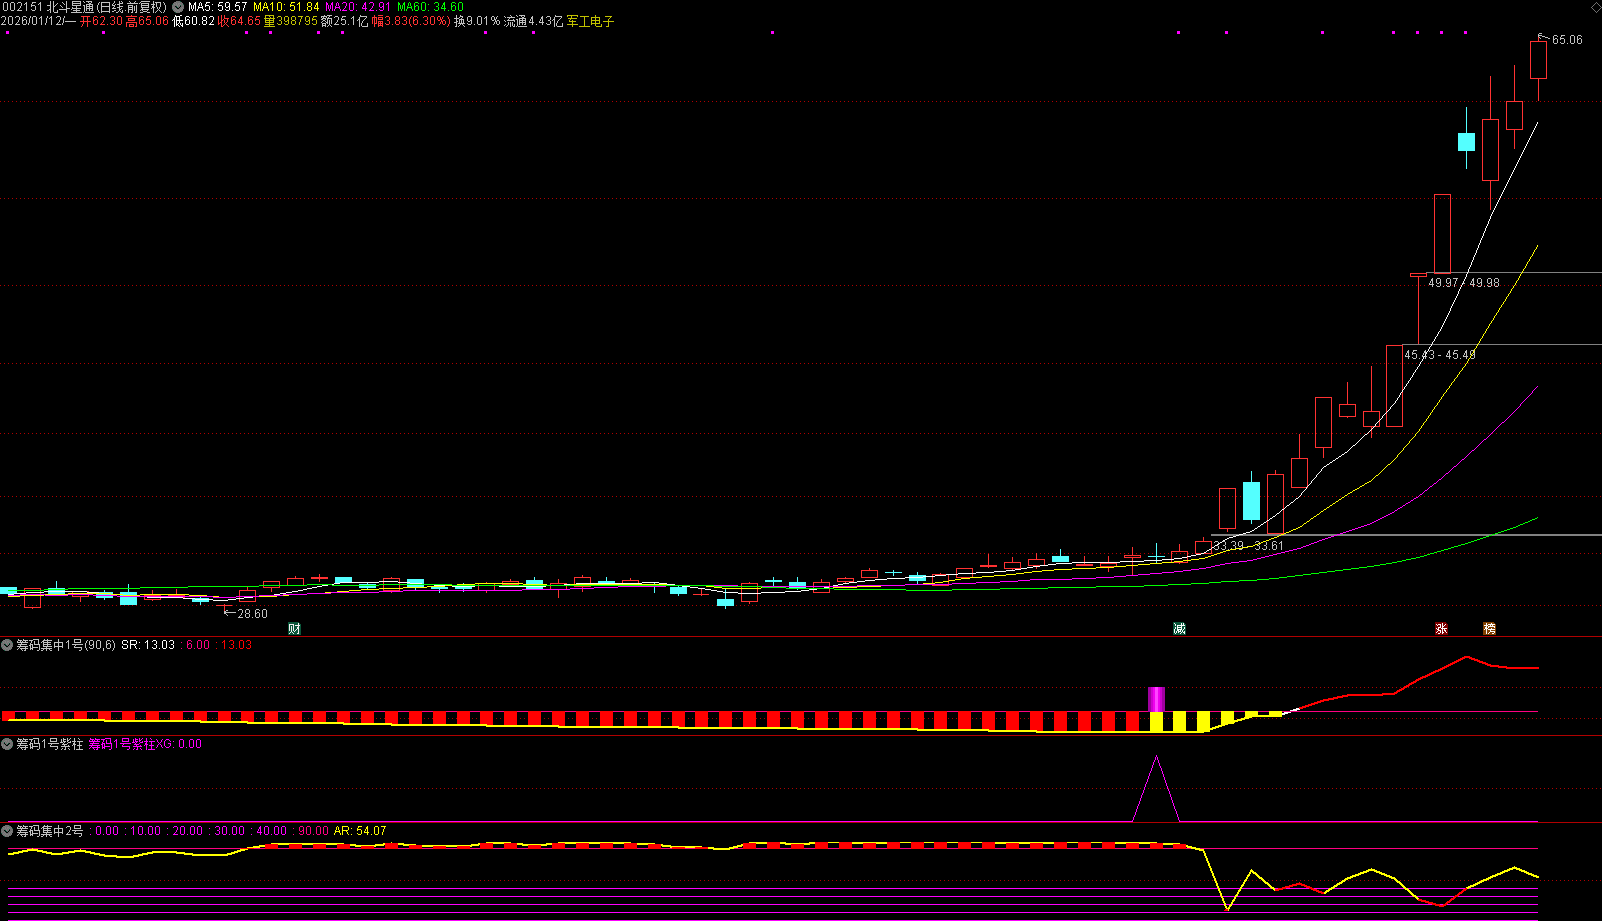
Task: Click the red 涨 event marker
Action: tap(1441, 628)
